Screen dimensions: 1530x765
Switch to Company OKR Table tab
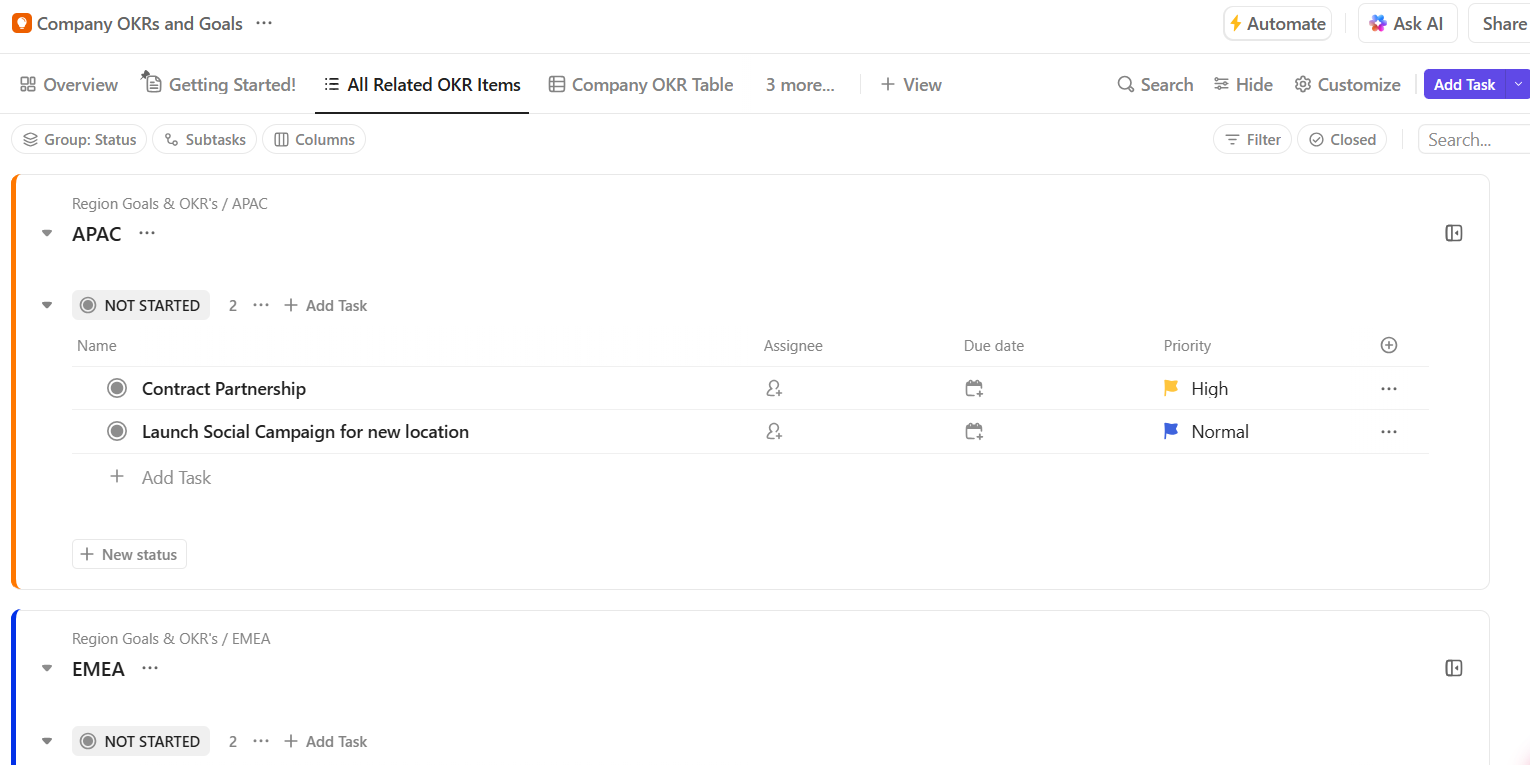(x=641, y=85)
